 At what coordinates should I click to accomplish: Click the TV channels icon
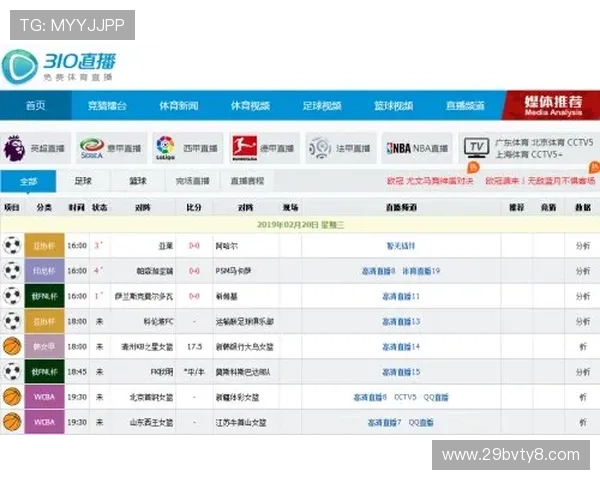(476, 148)
